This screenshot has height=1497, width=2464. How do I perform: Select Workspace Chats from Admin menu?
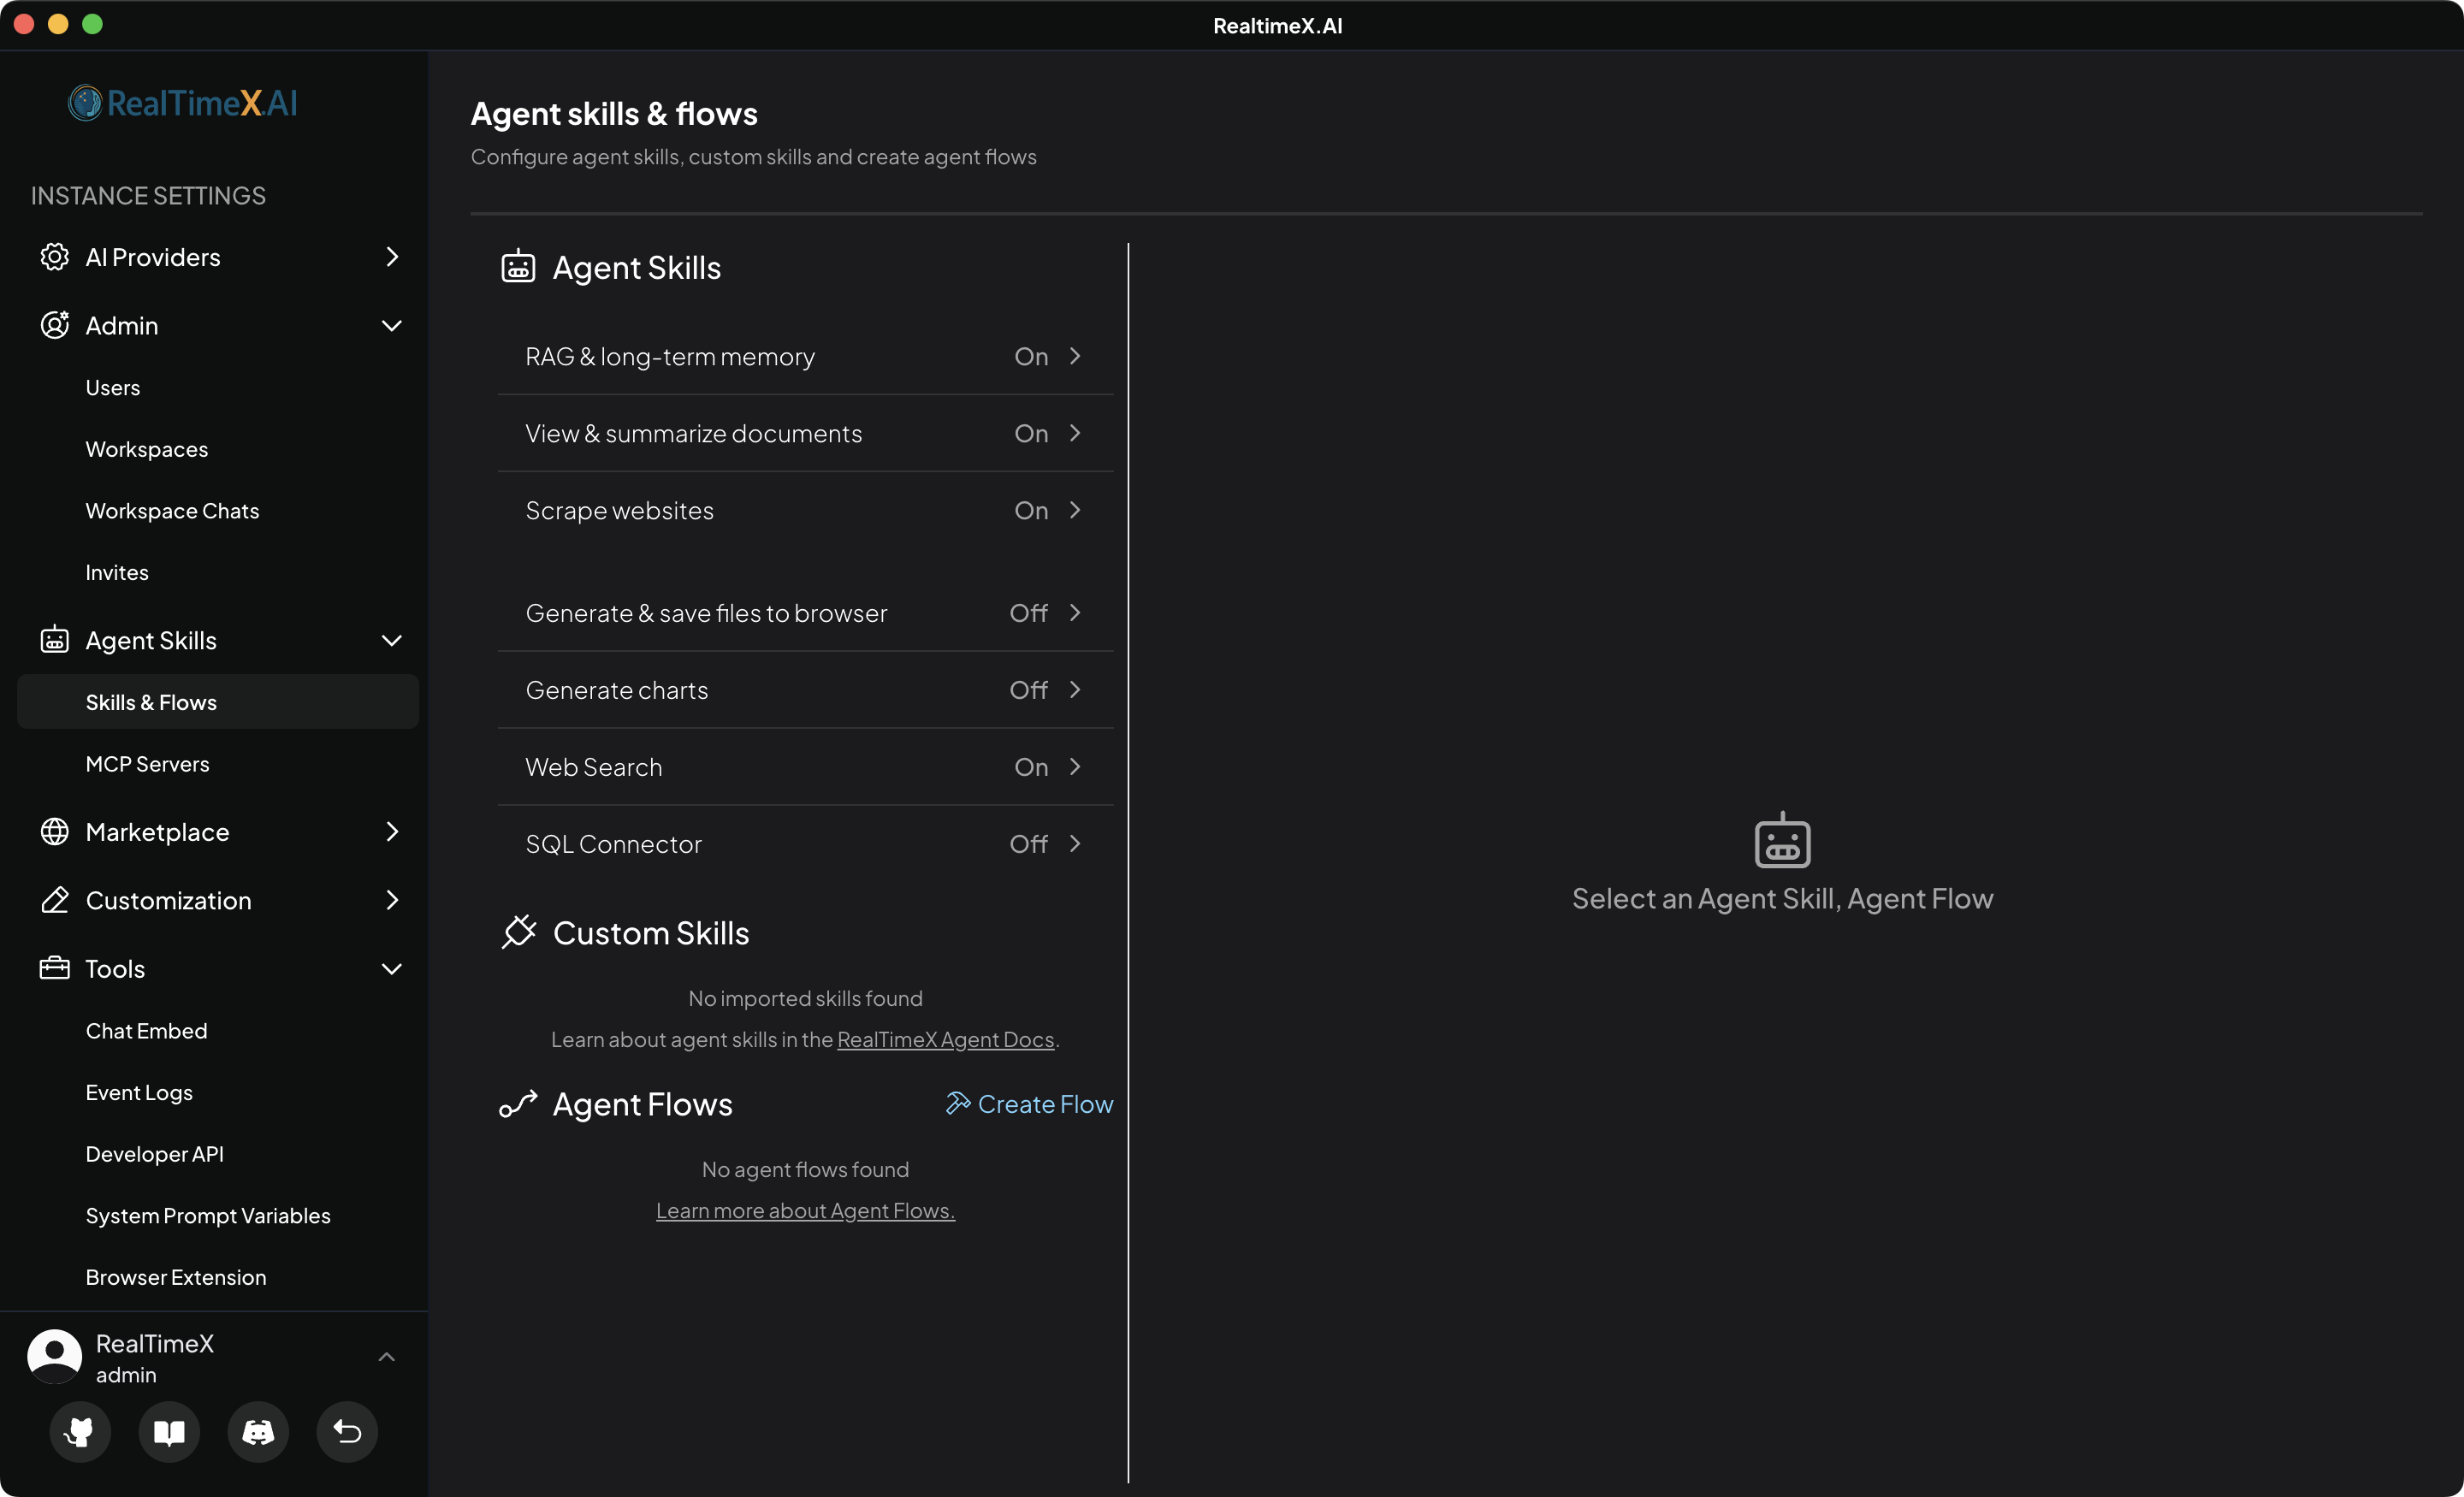point(172,511)
